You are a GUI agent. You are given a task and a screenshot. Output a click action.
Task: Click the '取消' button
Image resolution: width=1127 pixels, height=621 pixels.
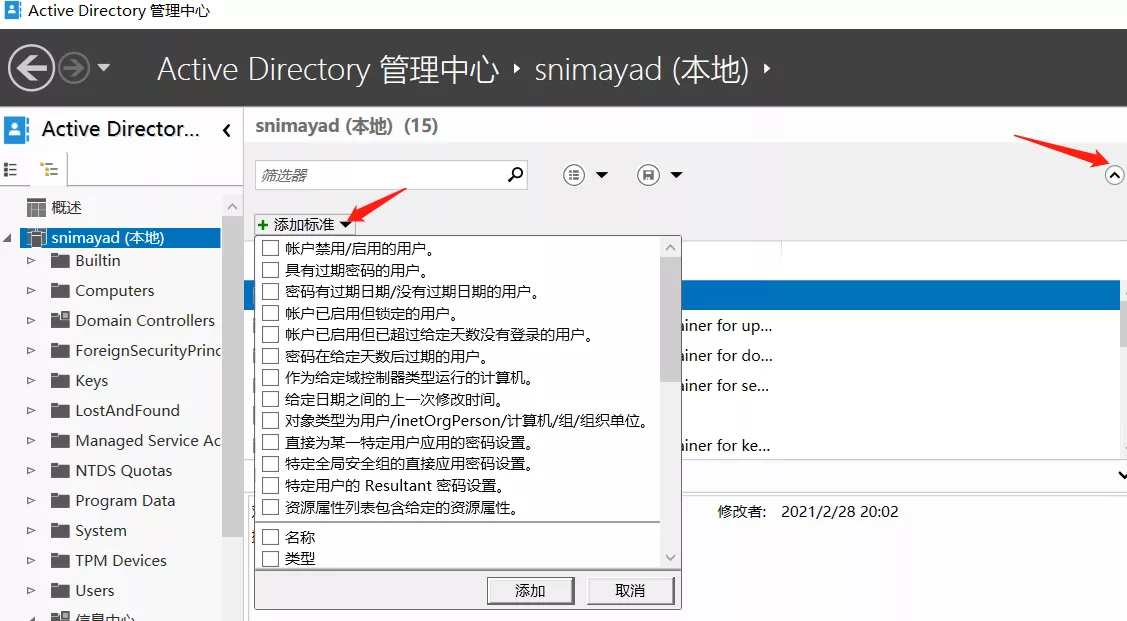click(630, 590)
